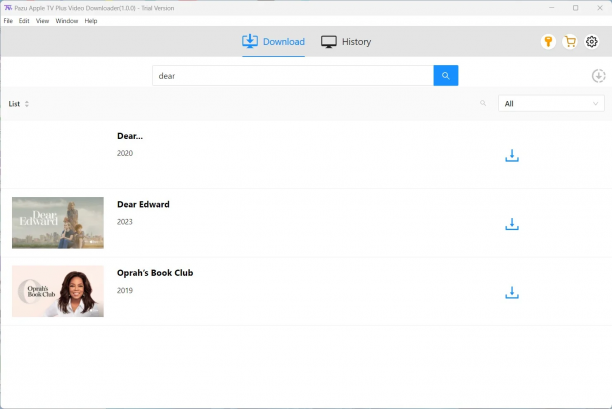Click the 2023 year label
This screenshot has height=409, width=612.
(x=125, y=222)
